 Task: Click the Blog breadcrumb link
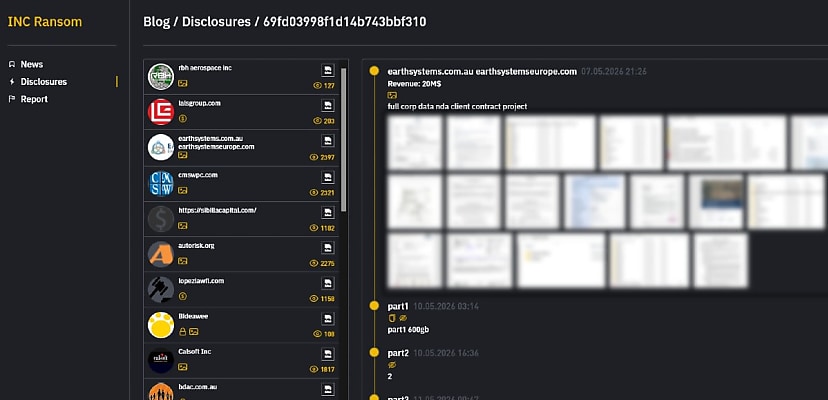click(x=156, y=22)
